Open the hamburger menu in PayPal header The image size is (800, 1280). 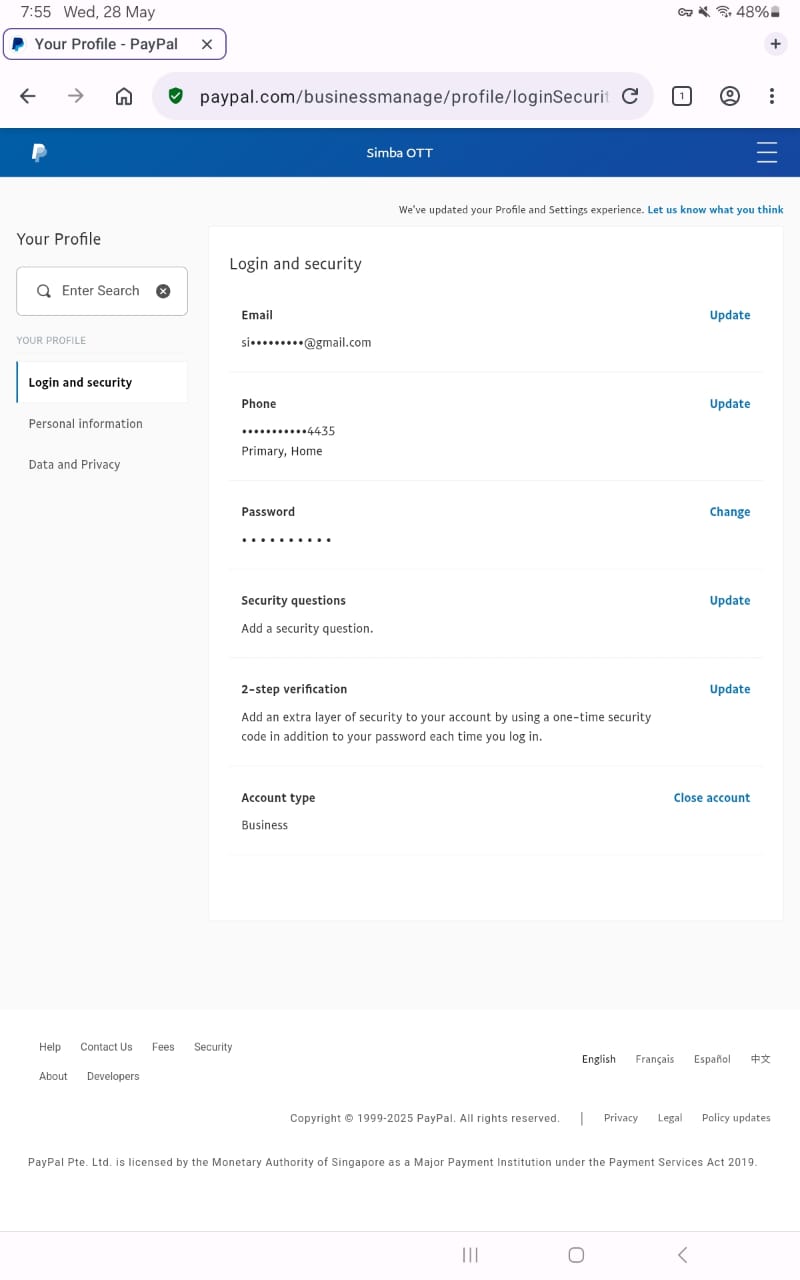766,153
